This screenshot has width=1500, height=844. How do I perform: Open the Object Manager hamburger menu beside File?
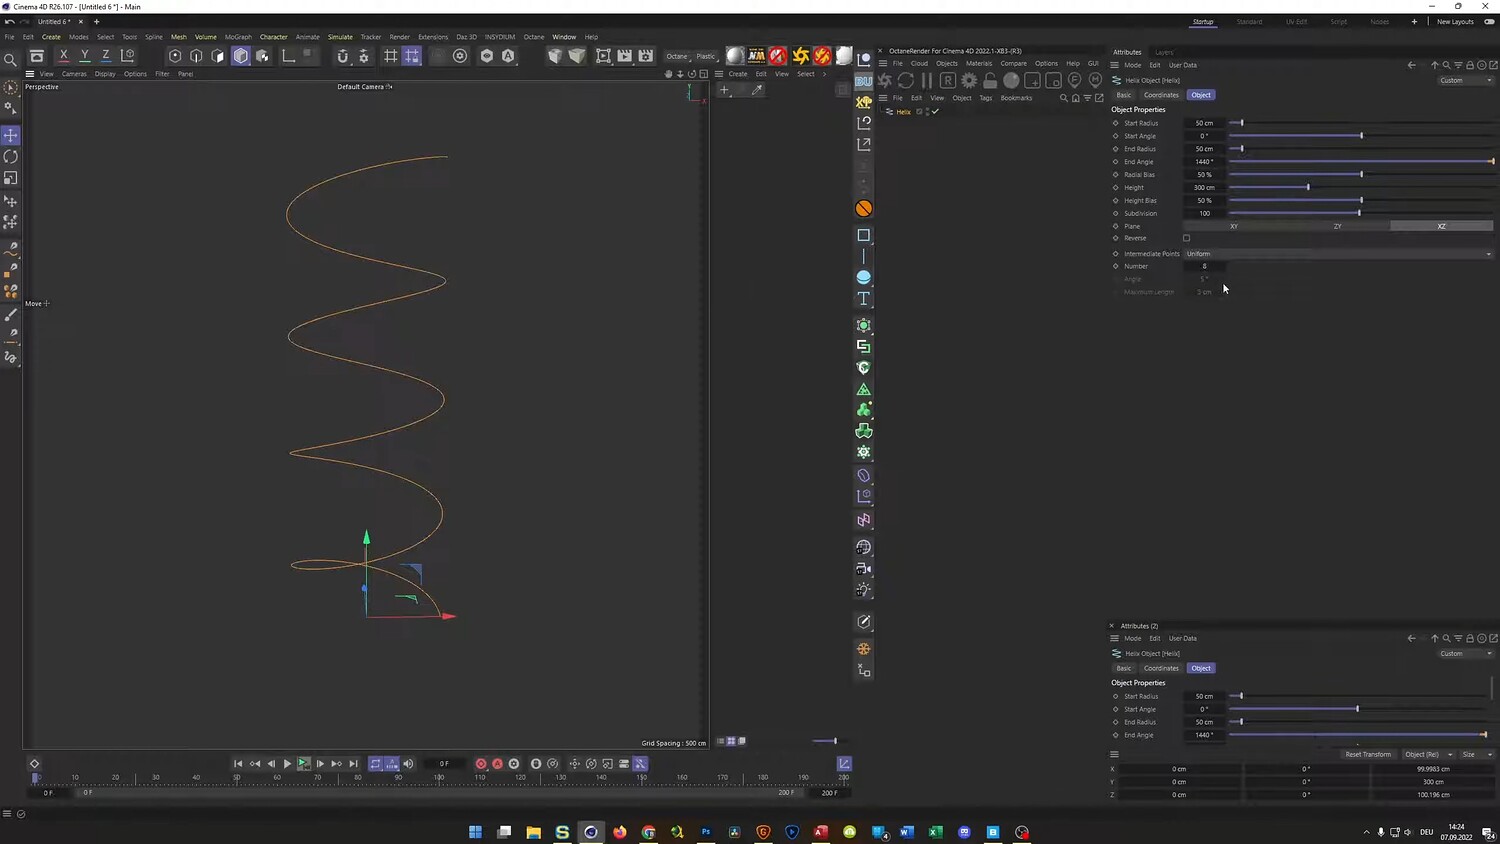point(883,98)
